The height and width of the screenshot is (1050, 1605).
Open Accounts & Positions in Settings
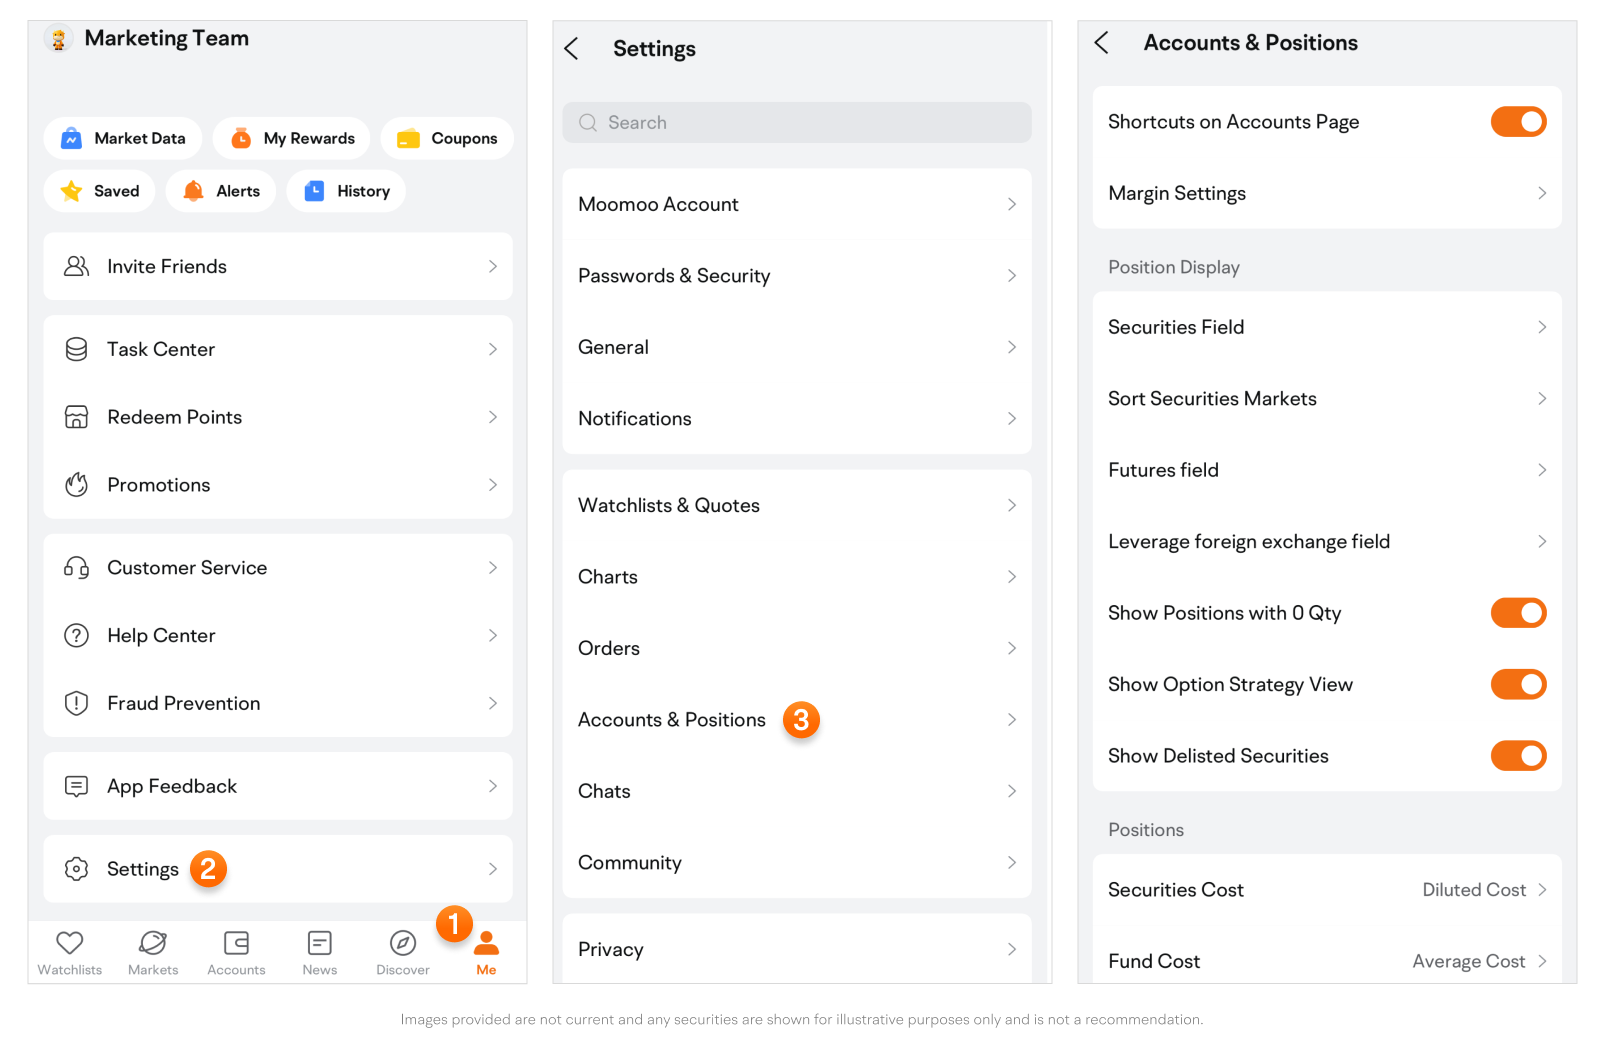797,720
